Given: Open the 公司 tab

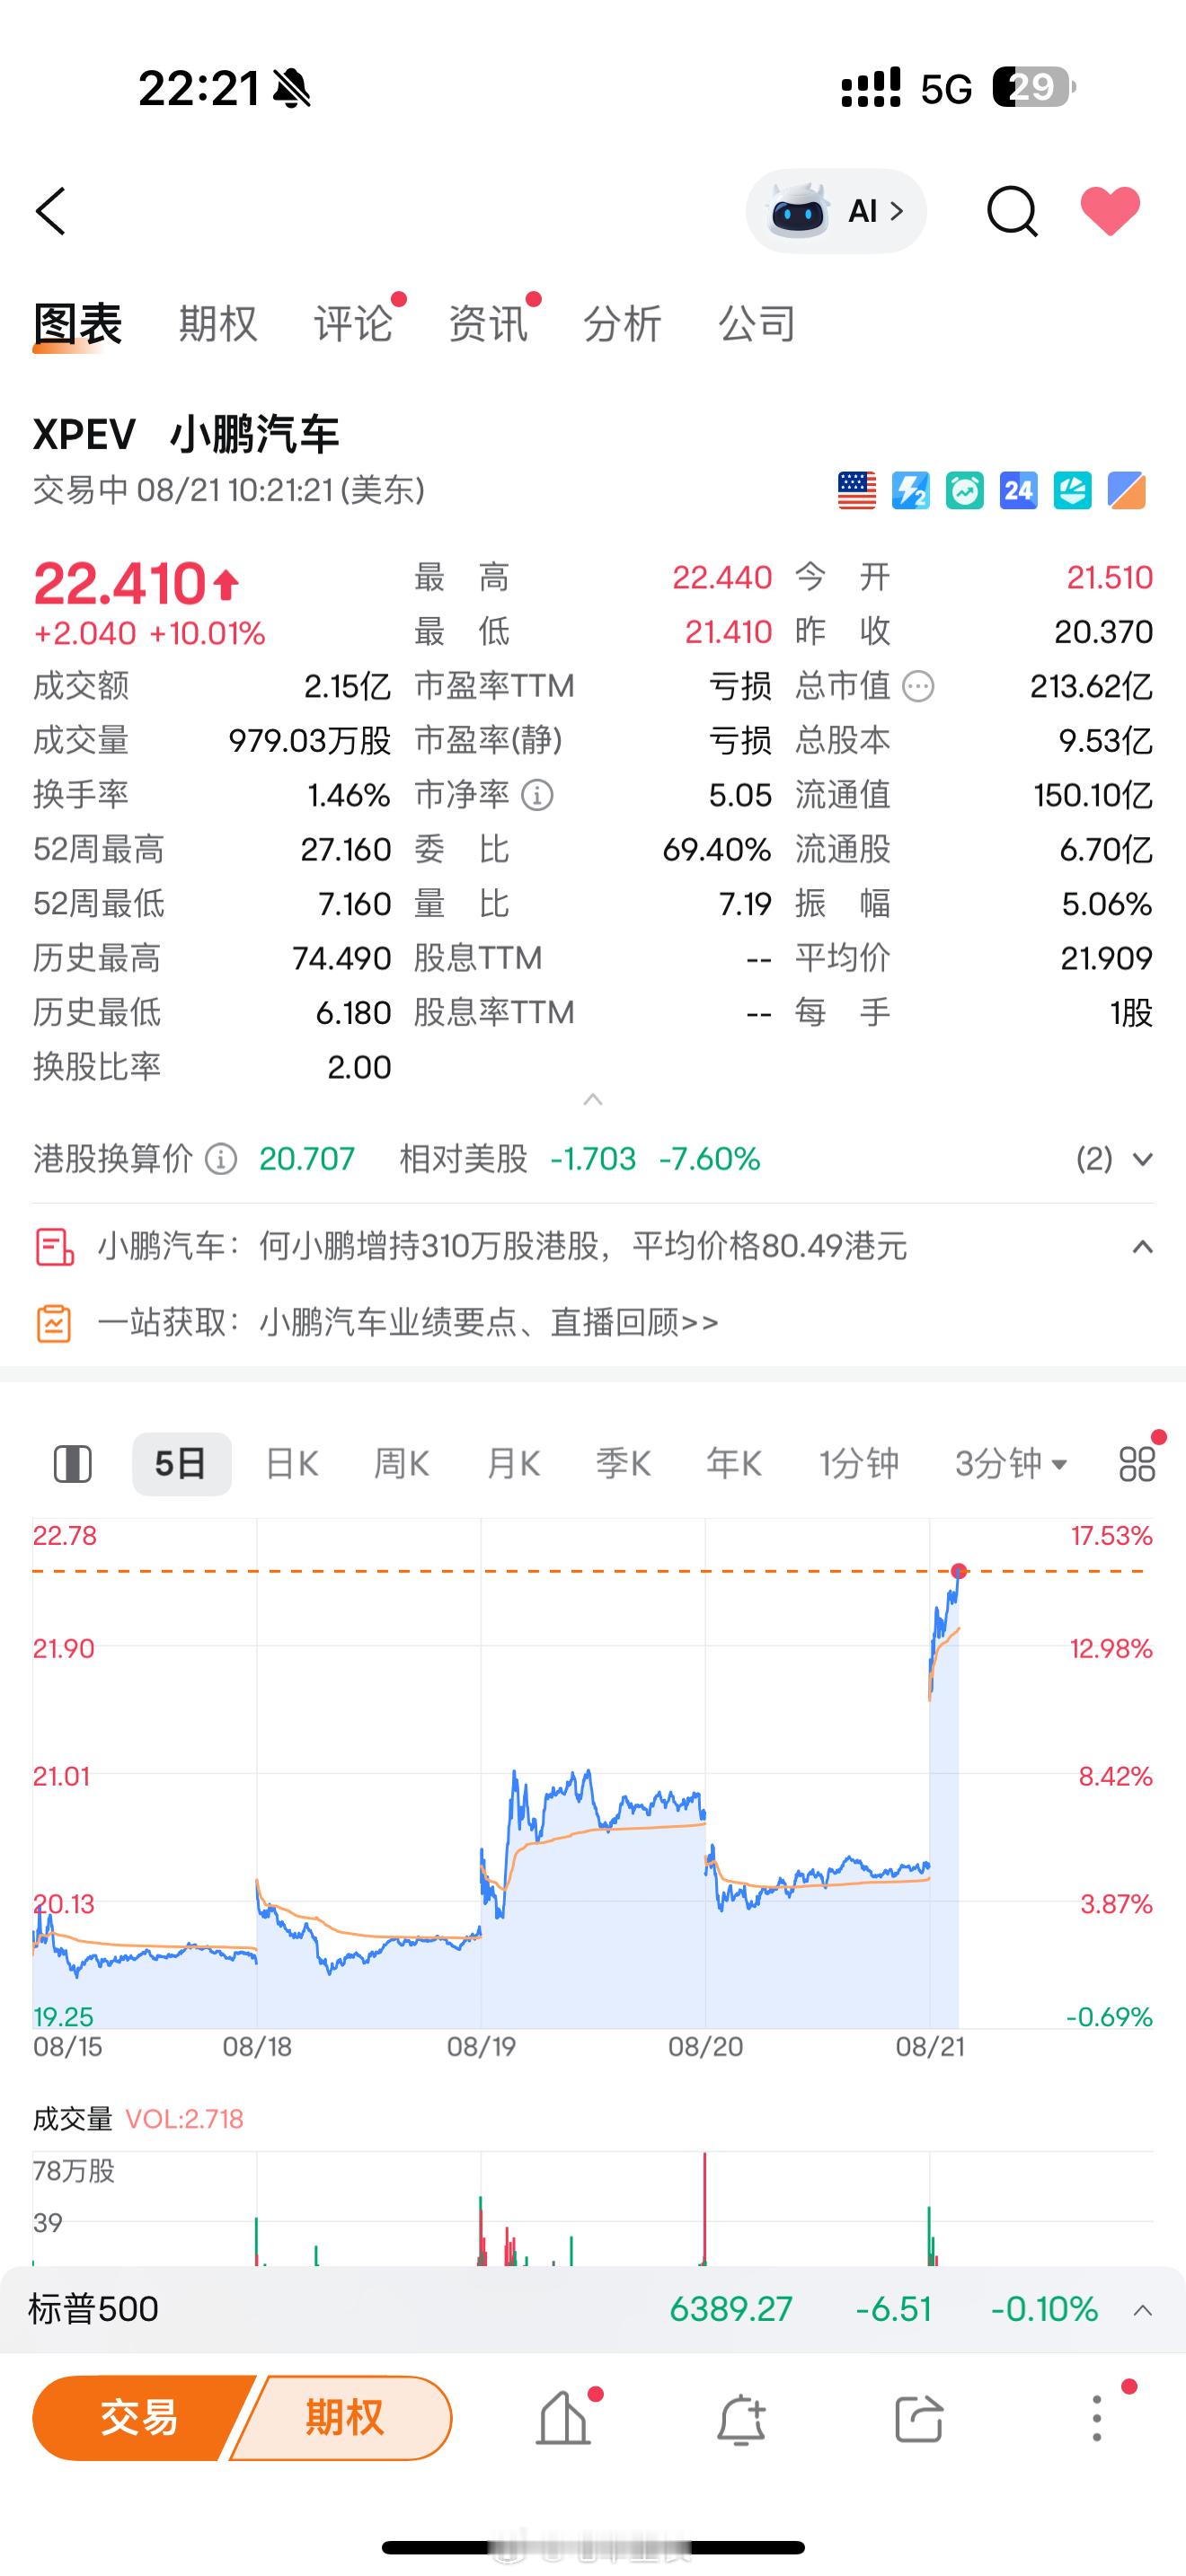Looking at the screenshot, I should (757, 324).
